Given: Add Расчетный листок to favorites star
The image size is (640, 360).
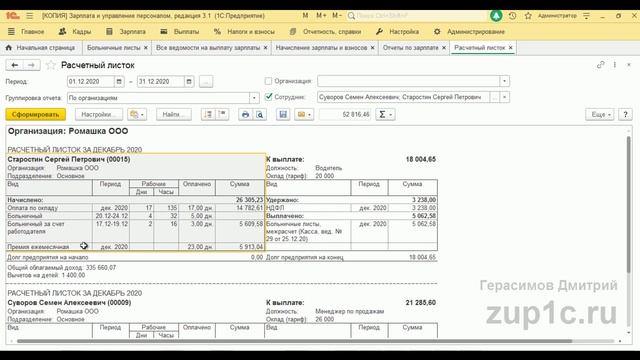Looking at the screenshot, I should click(x=51, y=65).
